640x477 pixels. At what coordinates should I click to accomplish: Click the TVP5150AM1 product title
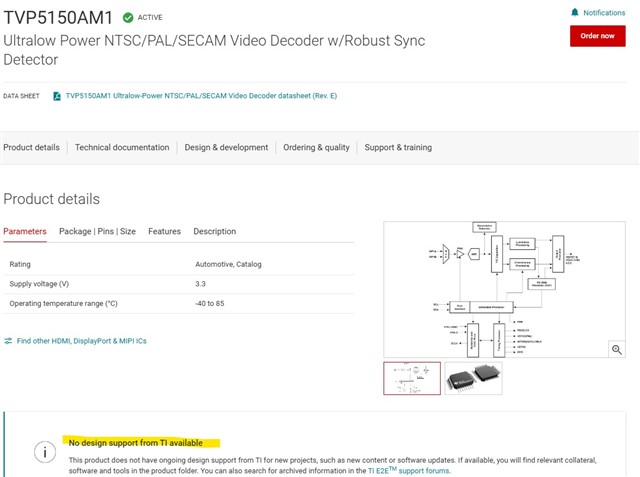58,18
